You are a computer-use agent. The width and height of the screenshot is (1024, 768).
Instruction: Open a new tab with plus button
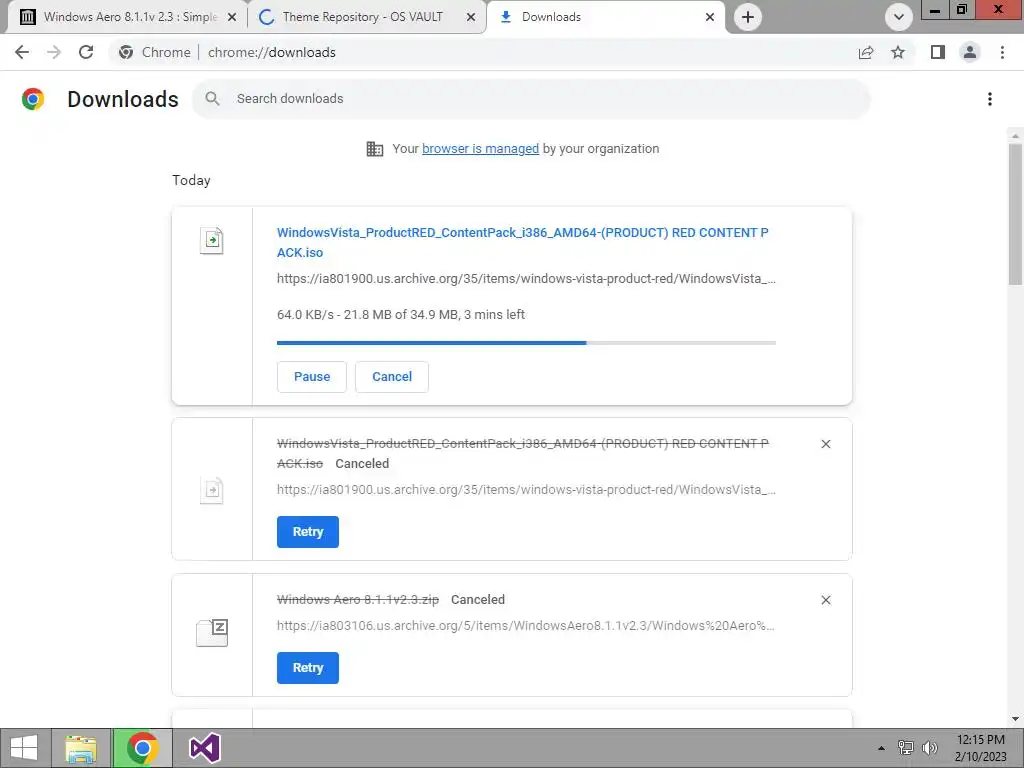click(x=748, y=17)
